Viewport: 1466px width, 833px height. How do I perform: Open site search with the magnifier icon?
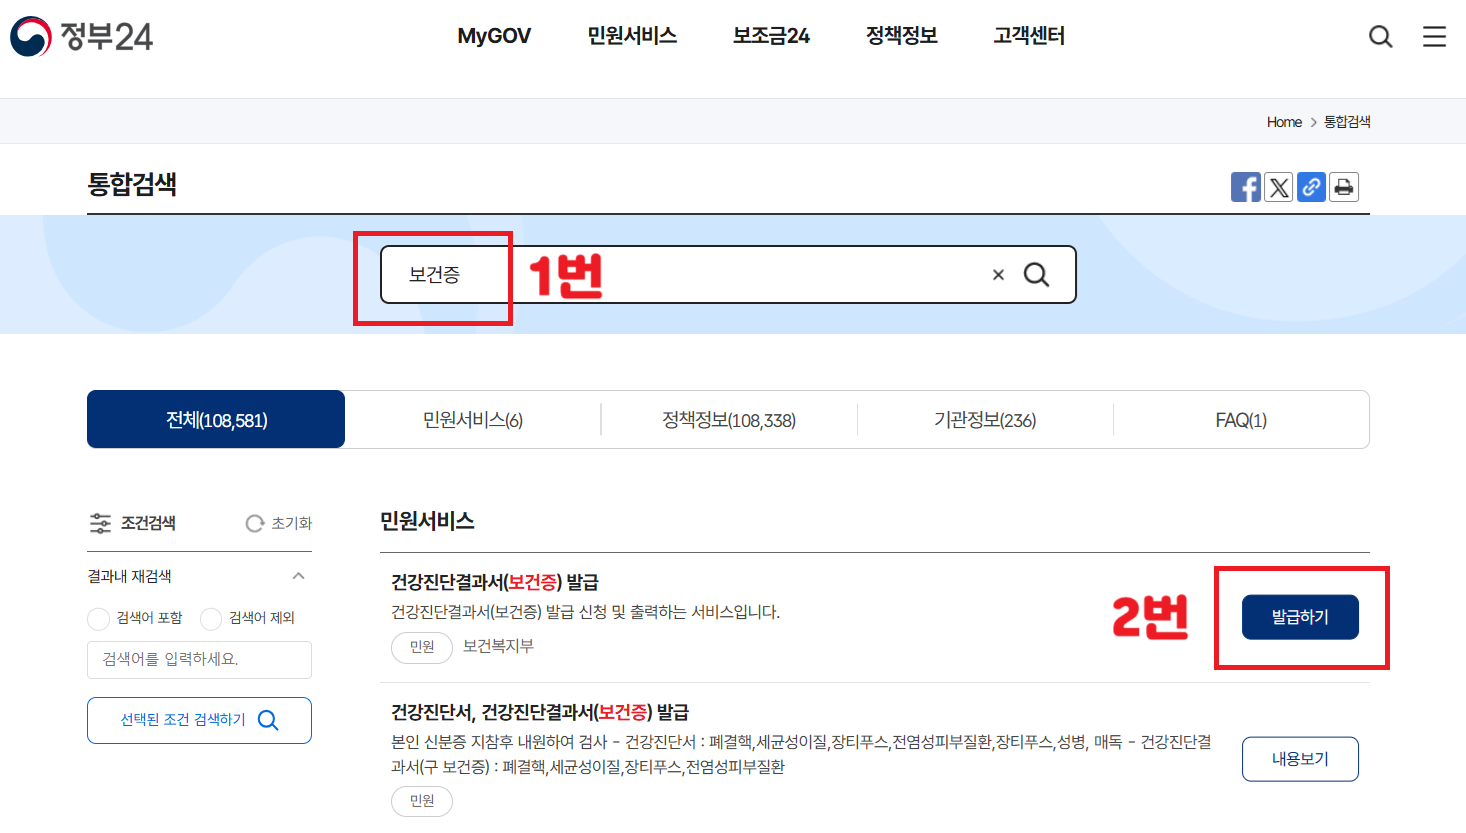tap(1381, 36)
